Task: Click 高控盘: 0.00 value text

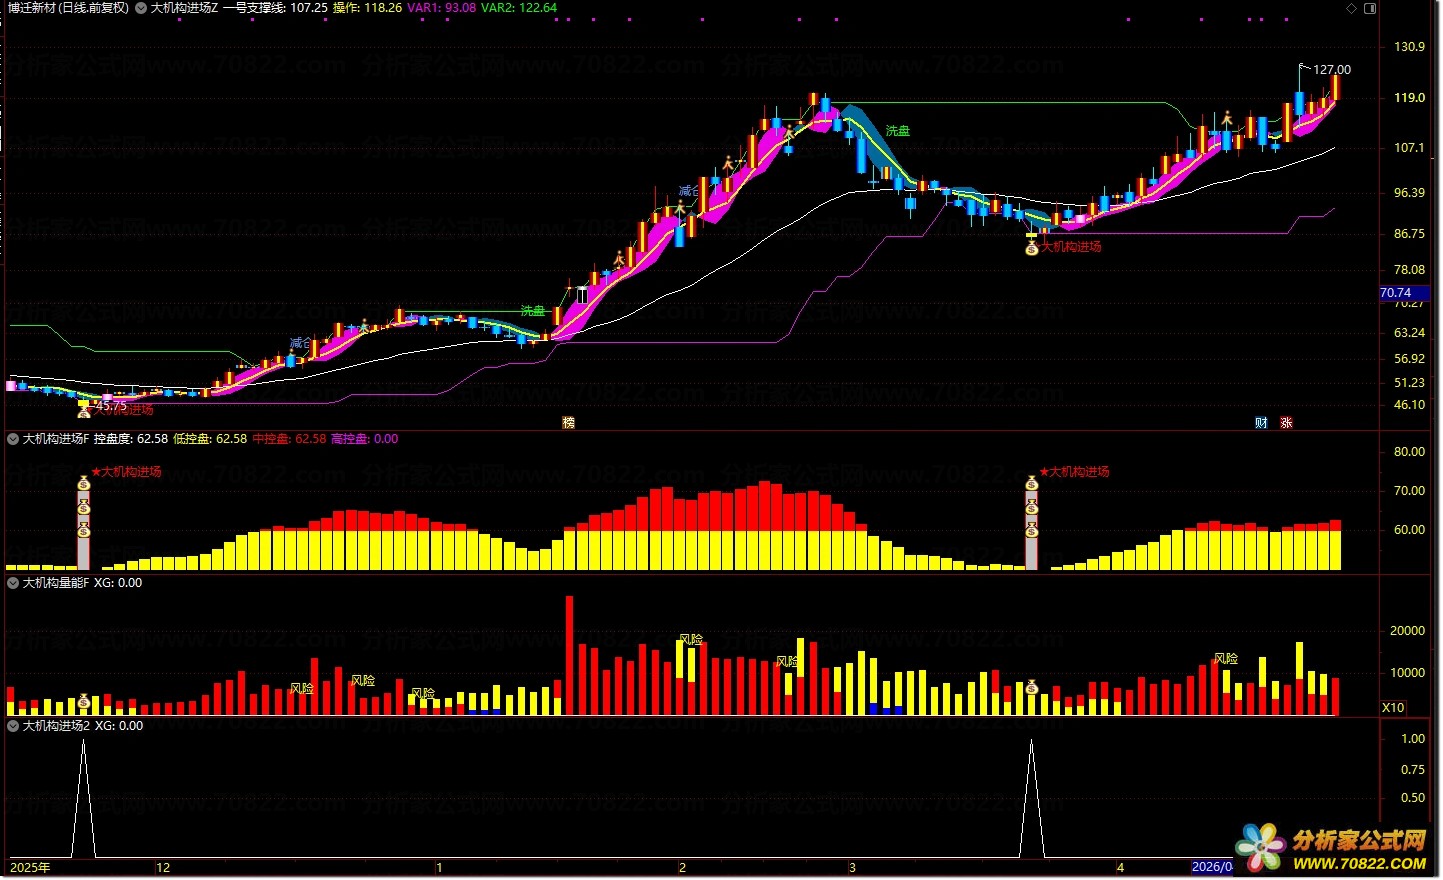Action: tap(364, 439)
